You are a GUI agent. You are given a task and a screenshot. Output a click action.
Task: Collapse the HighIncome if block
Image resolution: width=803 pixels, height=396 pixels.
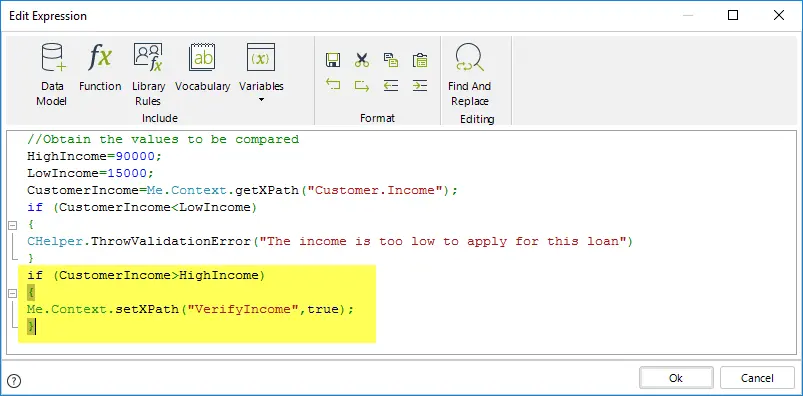tap(13, 293)
